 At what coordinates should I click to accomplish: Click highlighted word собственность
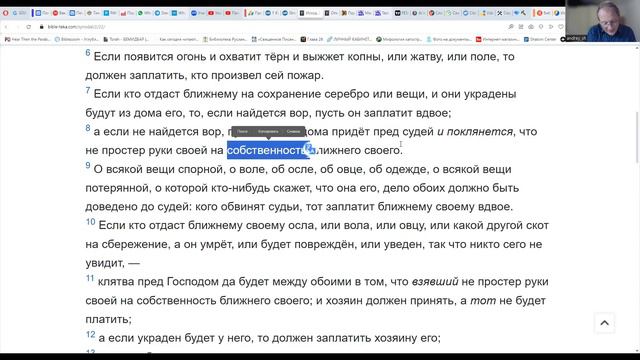click(268, 150)
